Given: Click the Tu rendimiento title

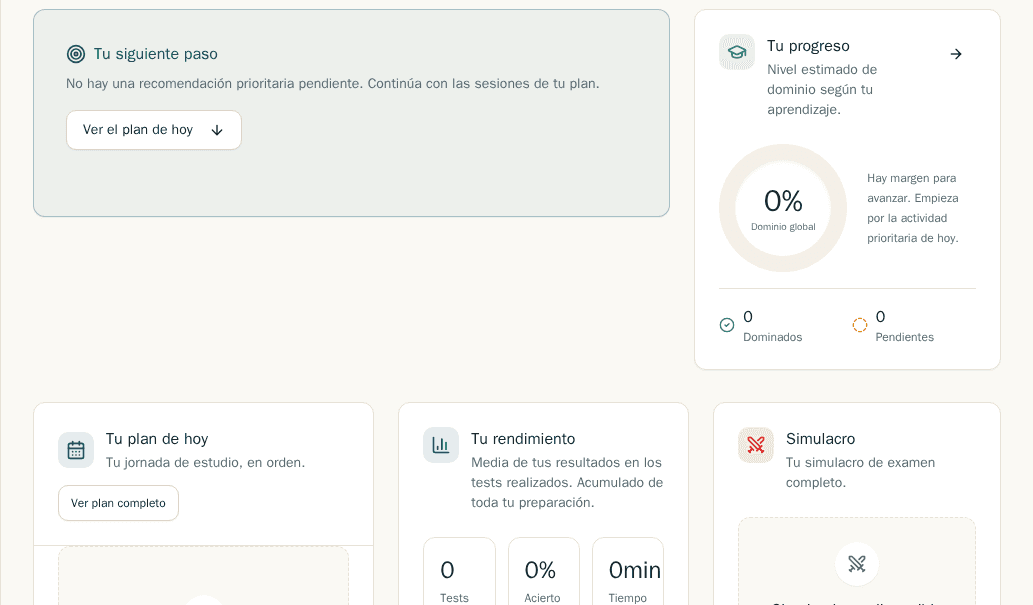Looking at the screenshot, I should [523, 439].
